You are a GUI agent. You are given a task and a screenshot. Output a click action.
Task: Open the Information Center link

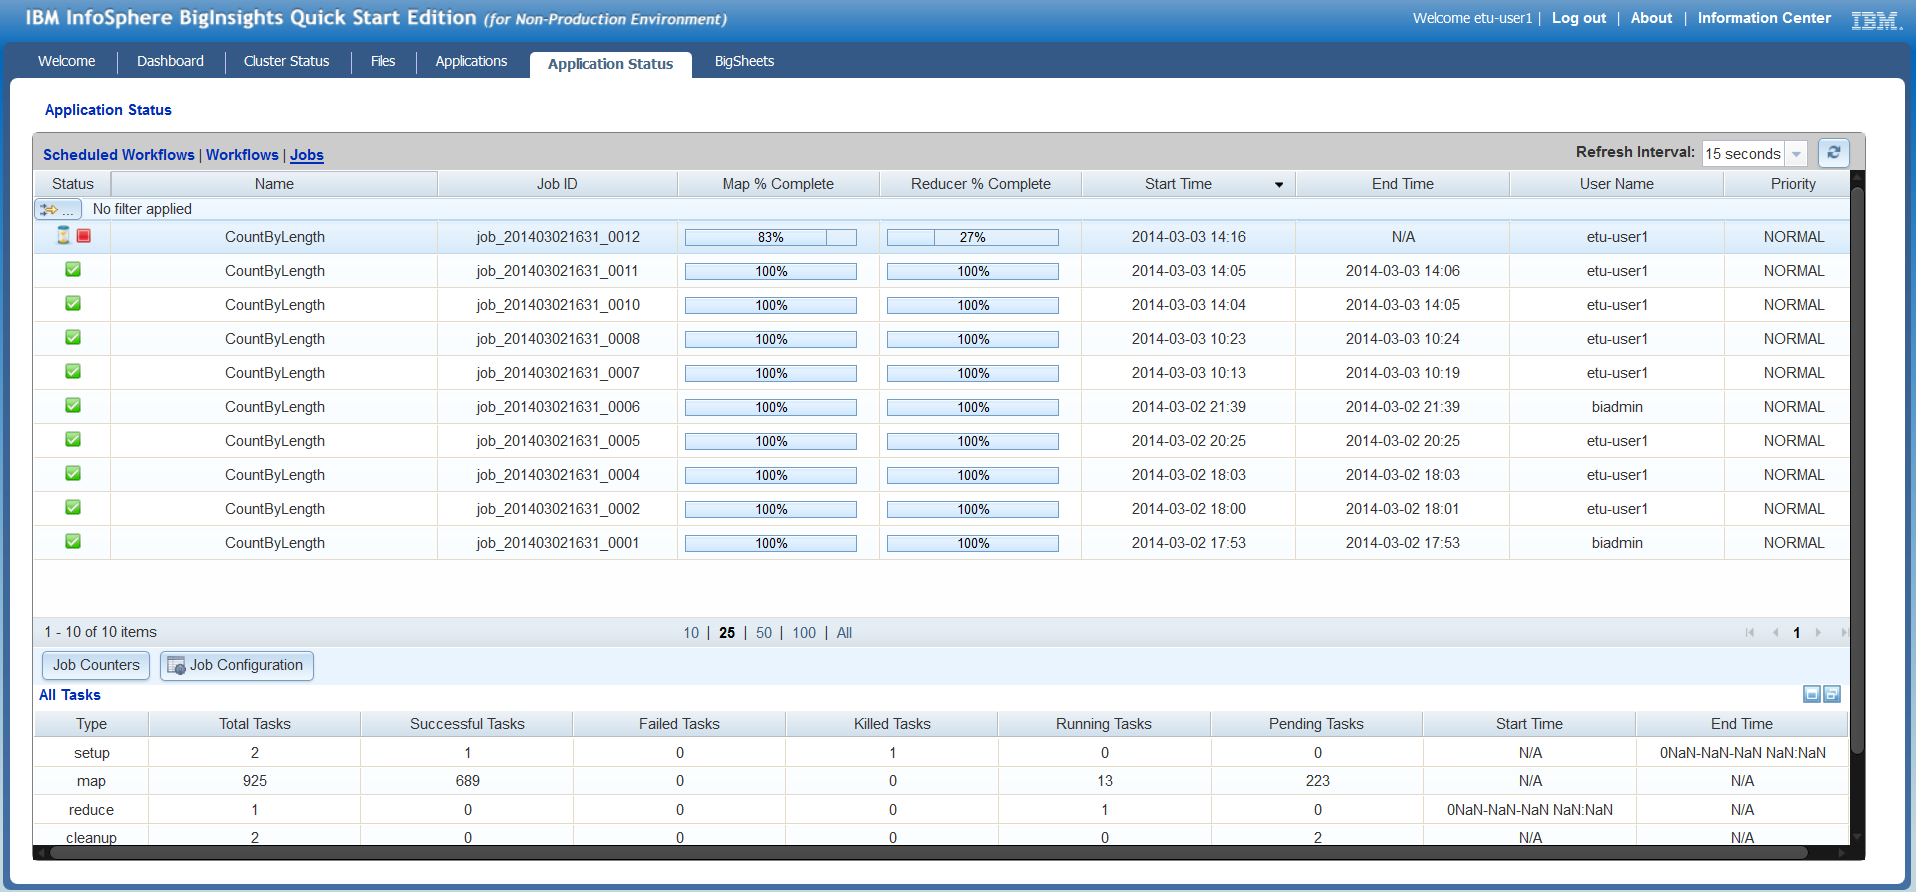click(x=1764, y=18)
